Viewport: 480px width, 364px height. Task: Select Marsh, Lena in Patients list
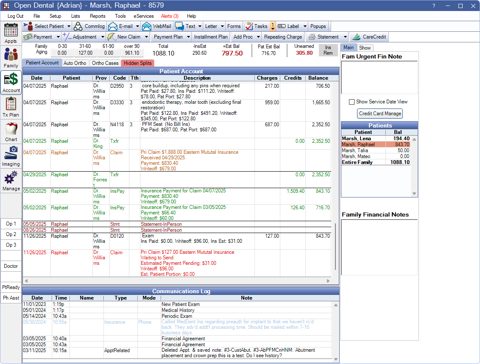(377, 138)
